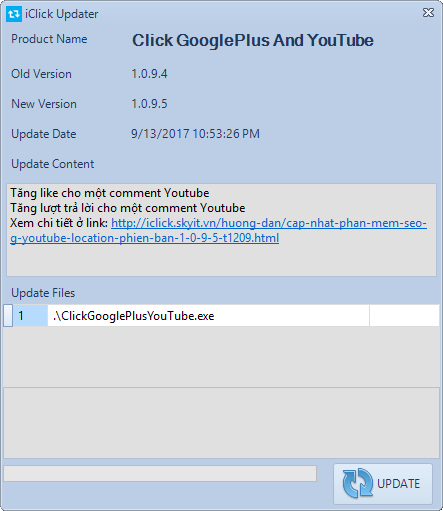Click the Old Version label
This screenshot has width=443, height=511.
pos(41,74)
